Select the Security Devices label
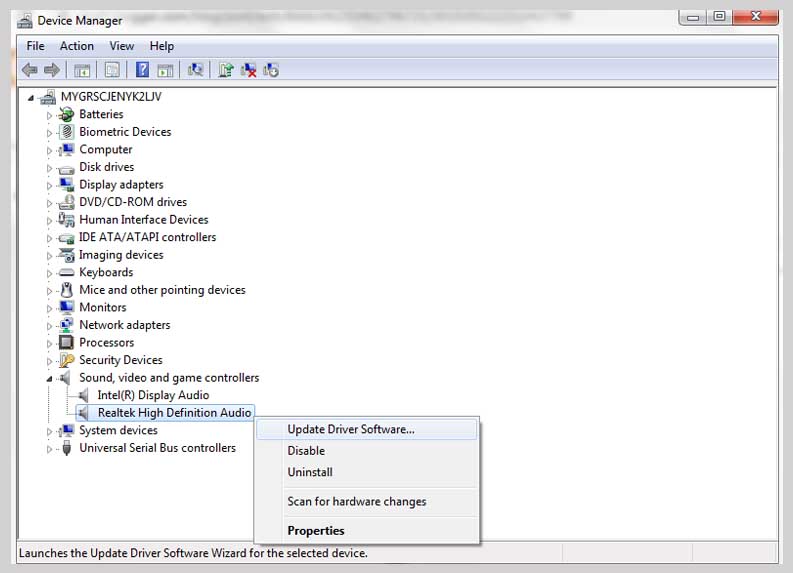This screenshot has height=573, width=793. tap(121, 360)
